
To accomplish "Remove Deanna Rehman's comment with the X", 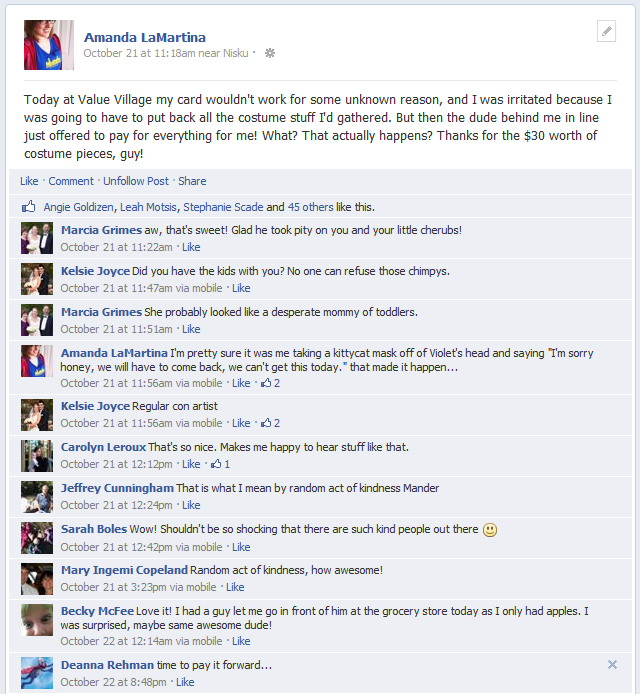I will [x=612, y=664].
